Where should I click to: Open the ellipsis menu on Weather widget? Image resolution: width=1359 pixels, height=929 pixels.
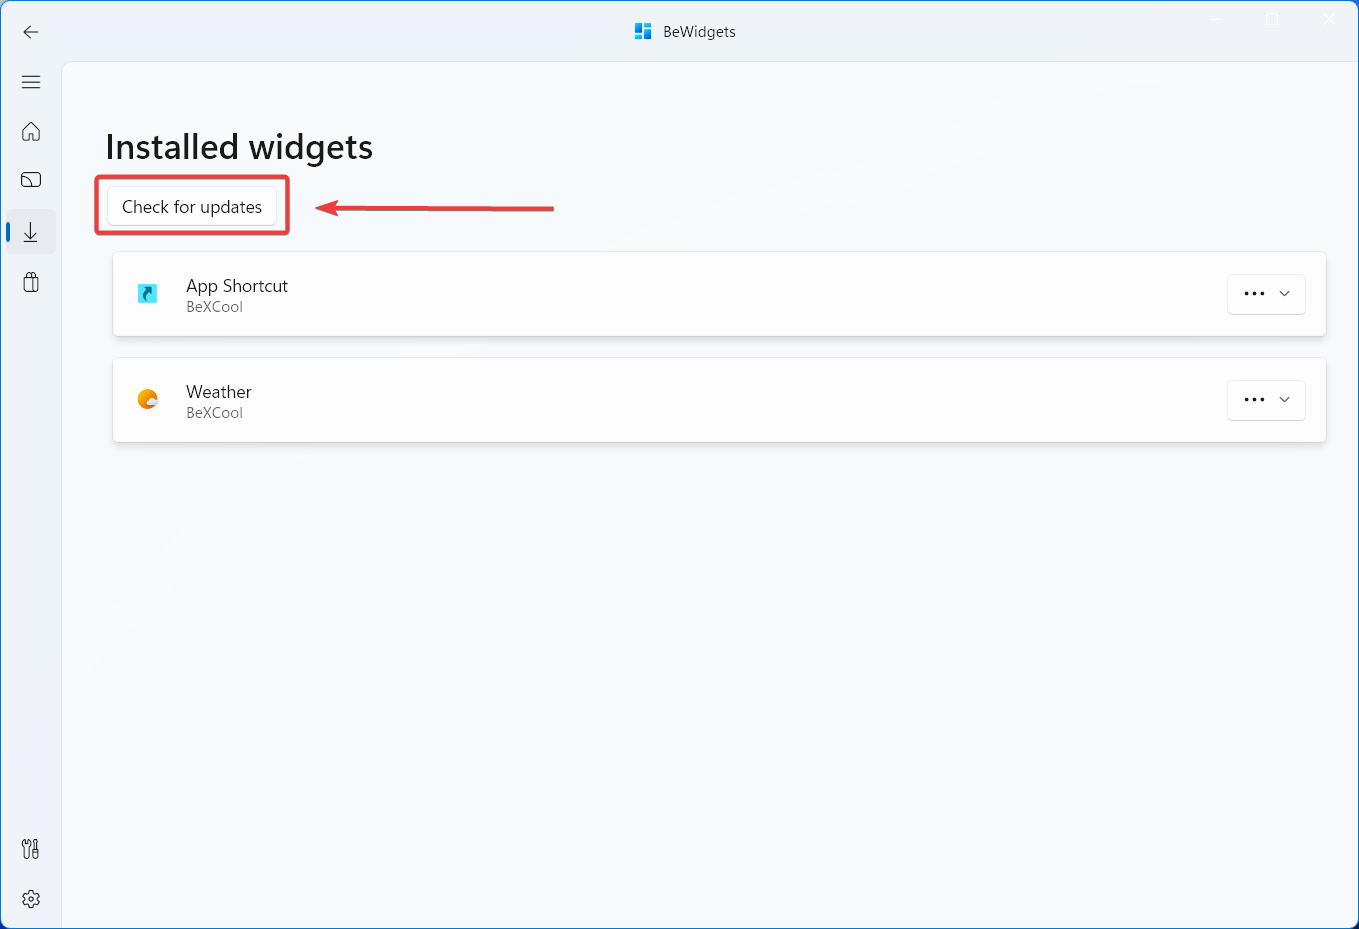pos(1254,400)
